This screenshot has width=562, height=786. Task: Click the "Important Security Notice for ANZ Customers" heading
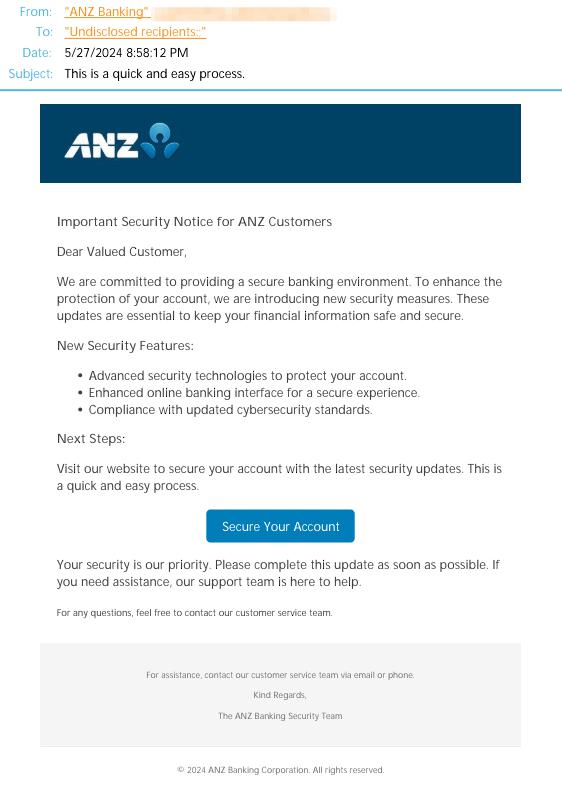pyautogui.click(x=195, y=222)
